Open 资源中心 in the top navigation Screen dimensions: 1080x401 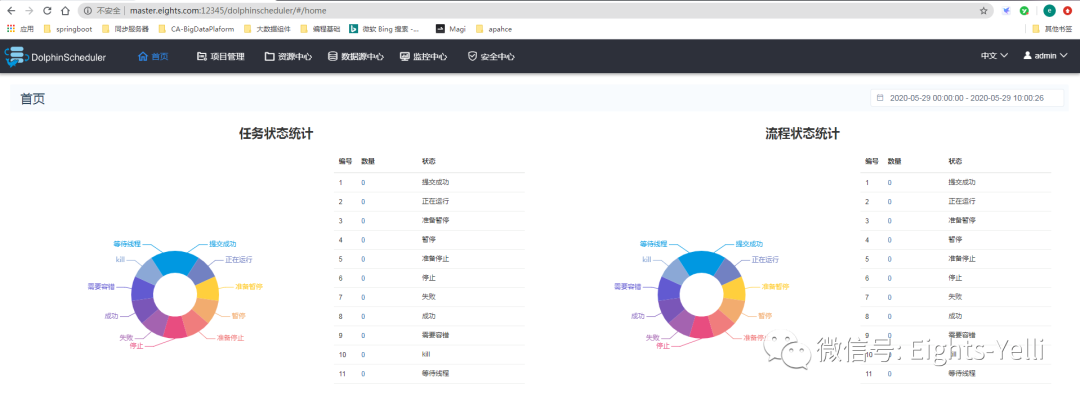click(x=289, y=56)
